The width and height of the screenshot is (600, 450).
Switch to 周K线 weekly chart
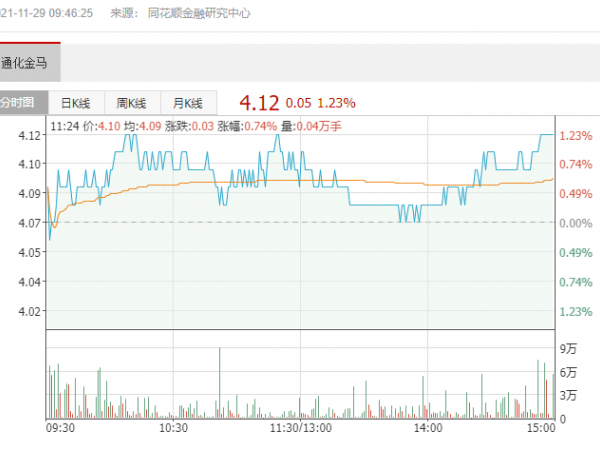[131, 103]
